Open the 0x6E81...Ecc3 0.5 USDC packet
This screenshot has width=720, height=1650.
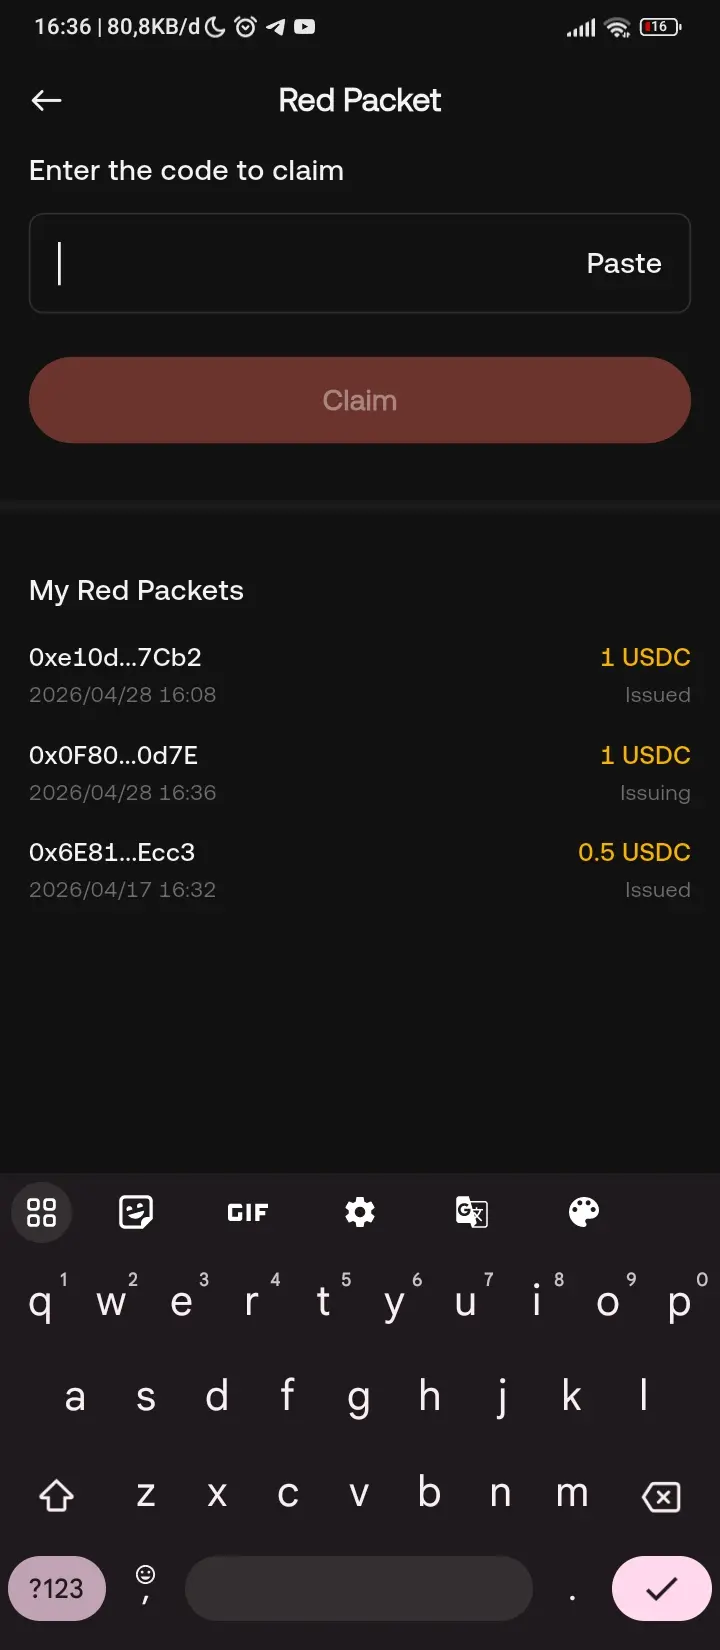click(x=359, y=870)
